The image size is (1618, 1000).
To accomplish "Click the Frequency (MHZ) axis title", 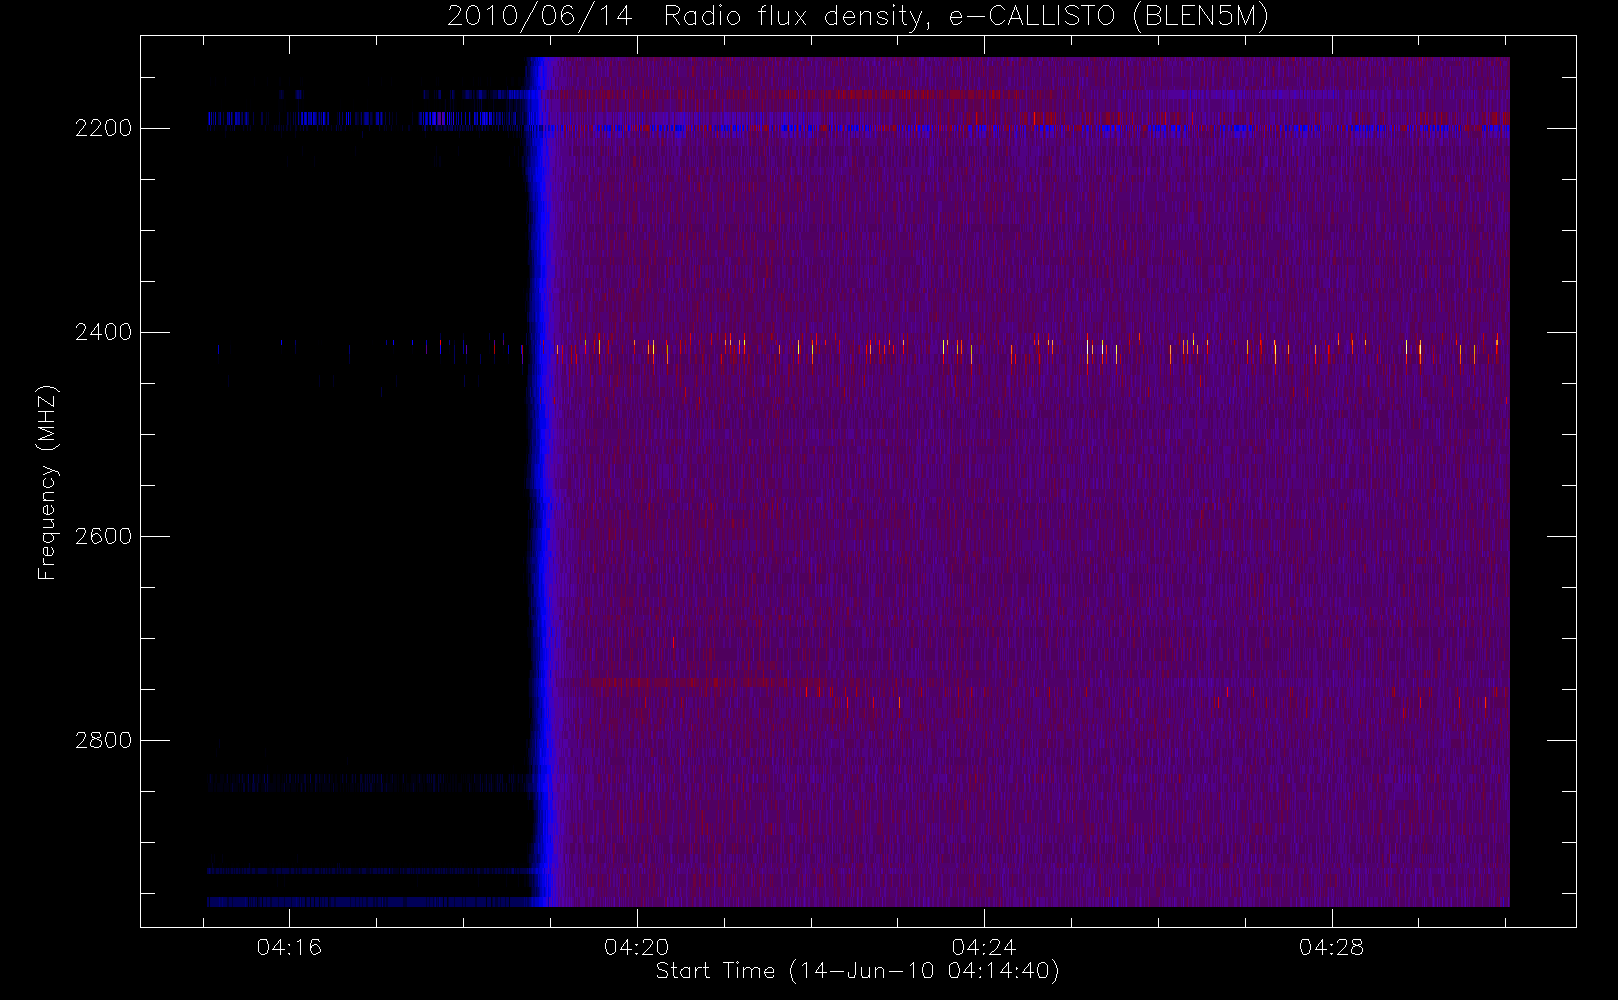I will [47, 482].
